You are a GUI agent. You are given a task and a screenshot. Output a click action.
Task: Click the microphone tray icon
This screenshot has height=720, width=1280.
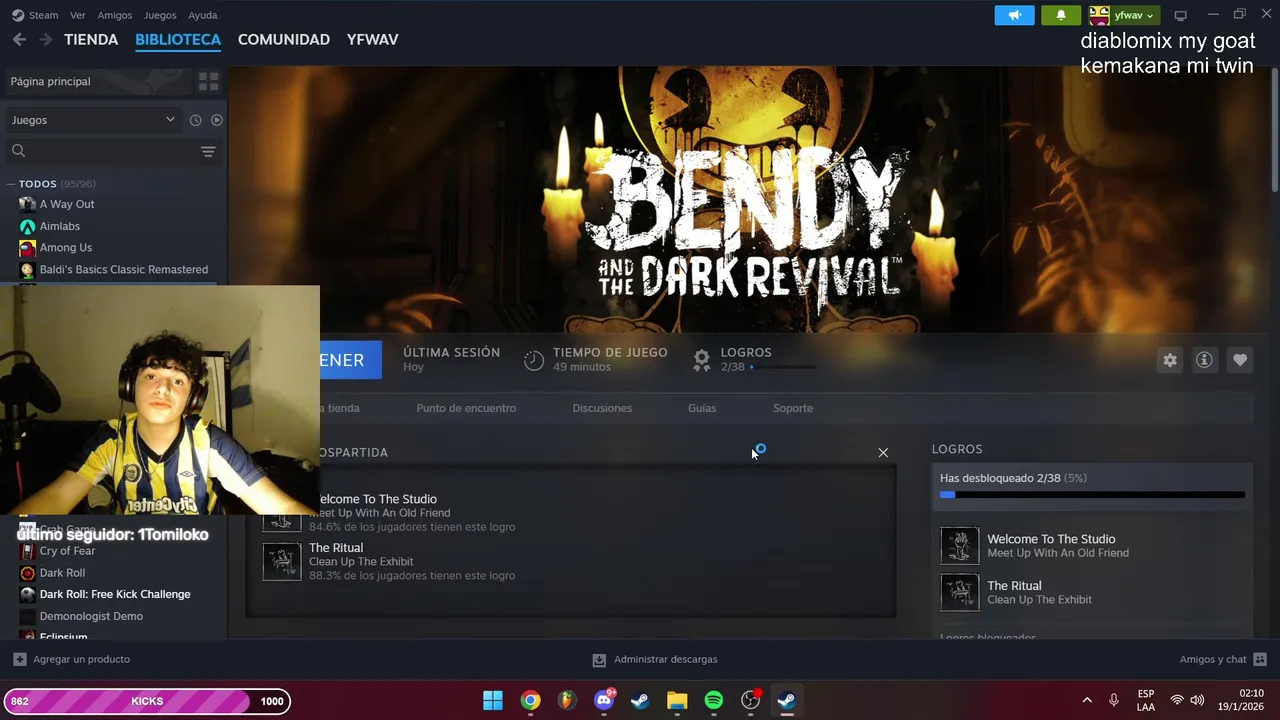coord(1114,700)
